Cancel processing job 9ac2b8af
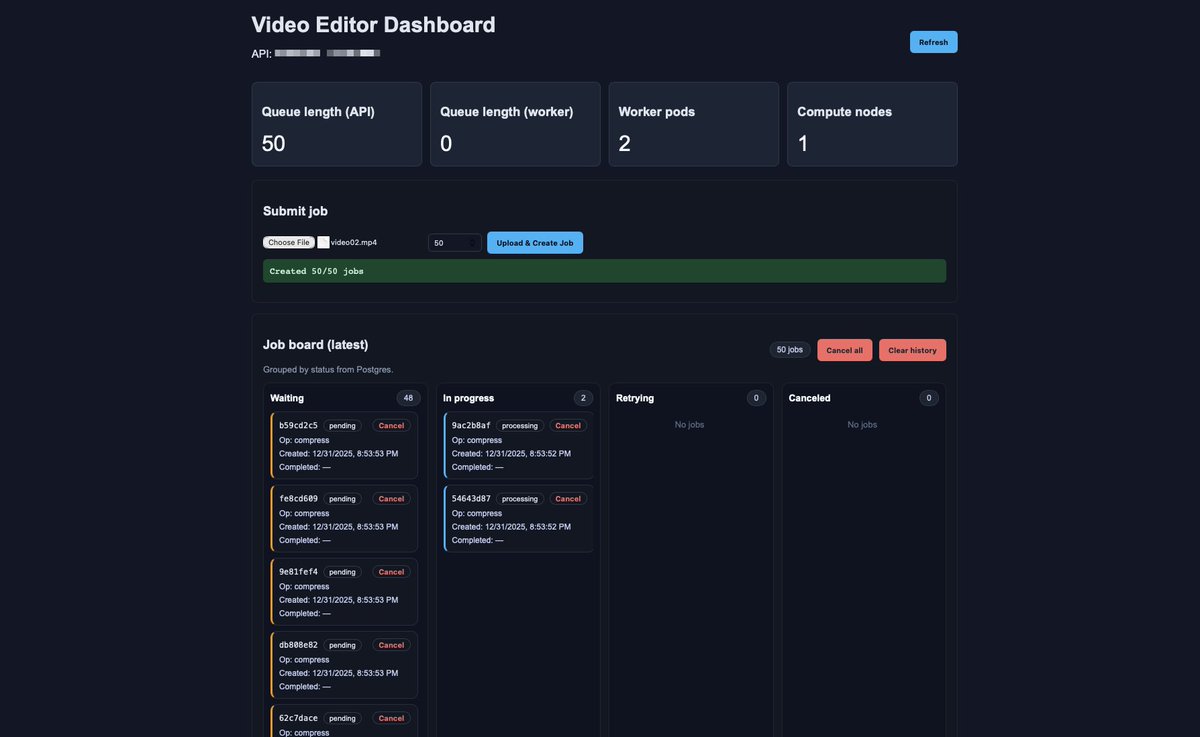Image resolution: width=1200 pixels, height=737 pixels. (567, 425)
